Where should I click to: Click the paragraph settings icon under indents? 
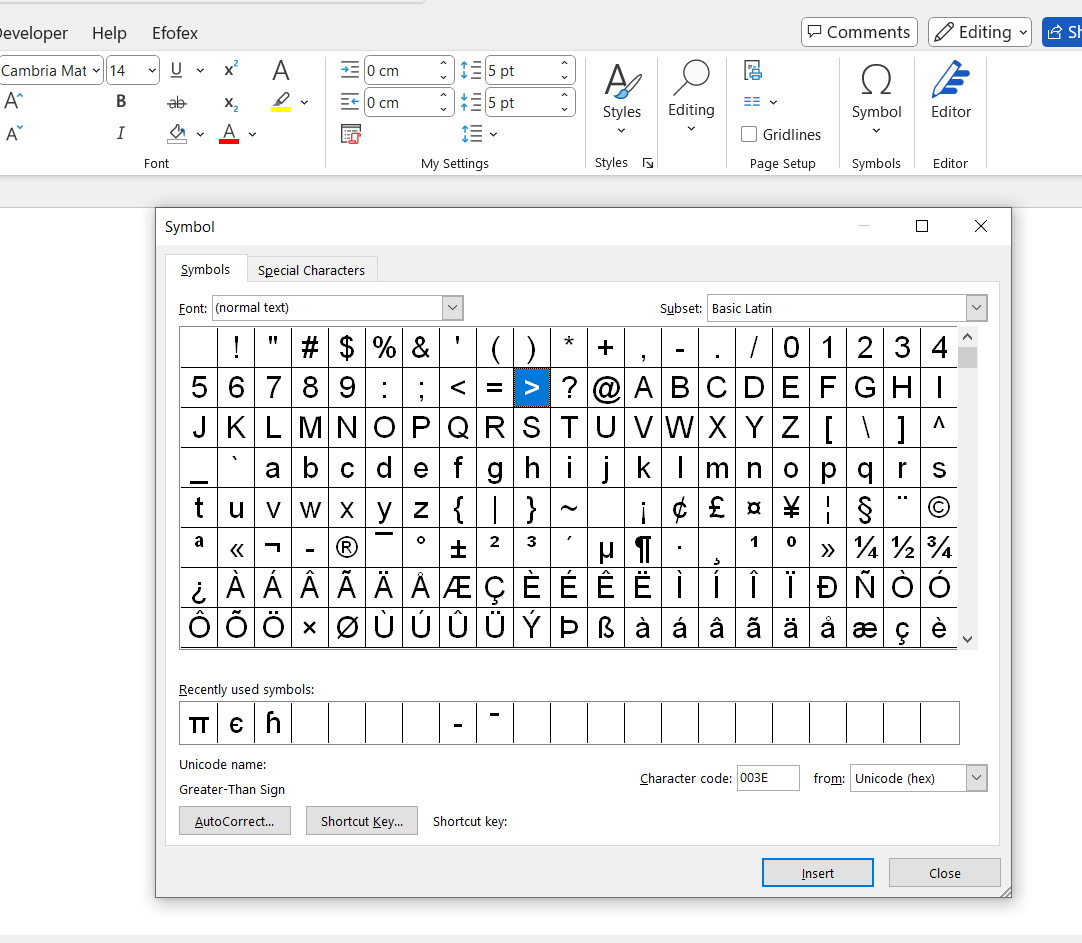point(351,134)
